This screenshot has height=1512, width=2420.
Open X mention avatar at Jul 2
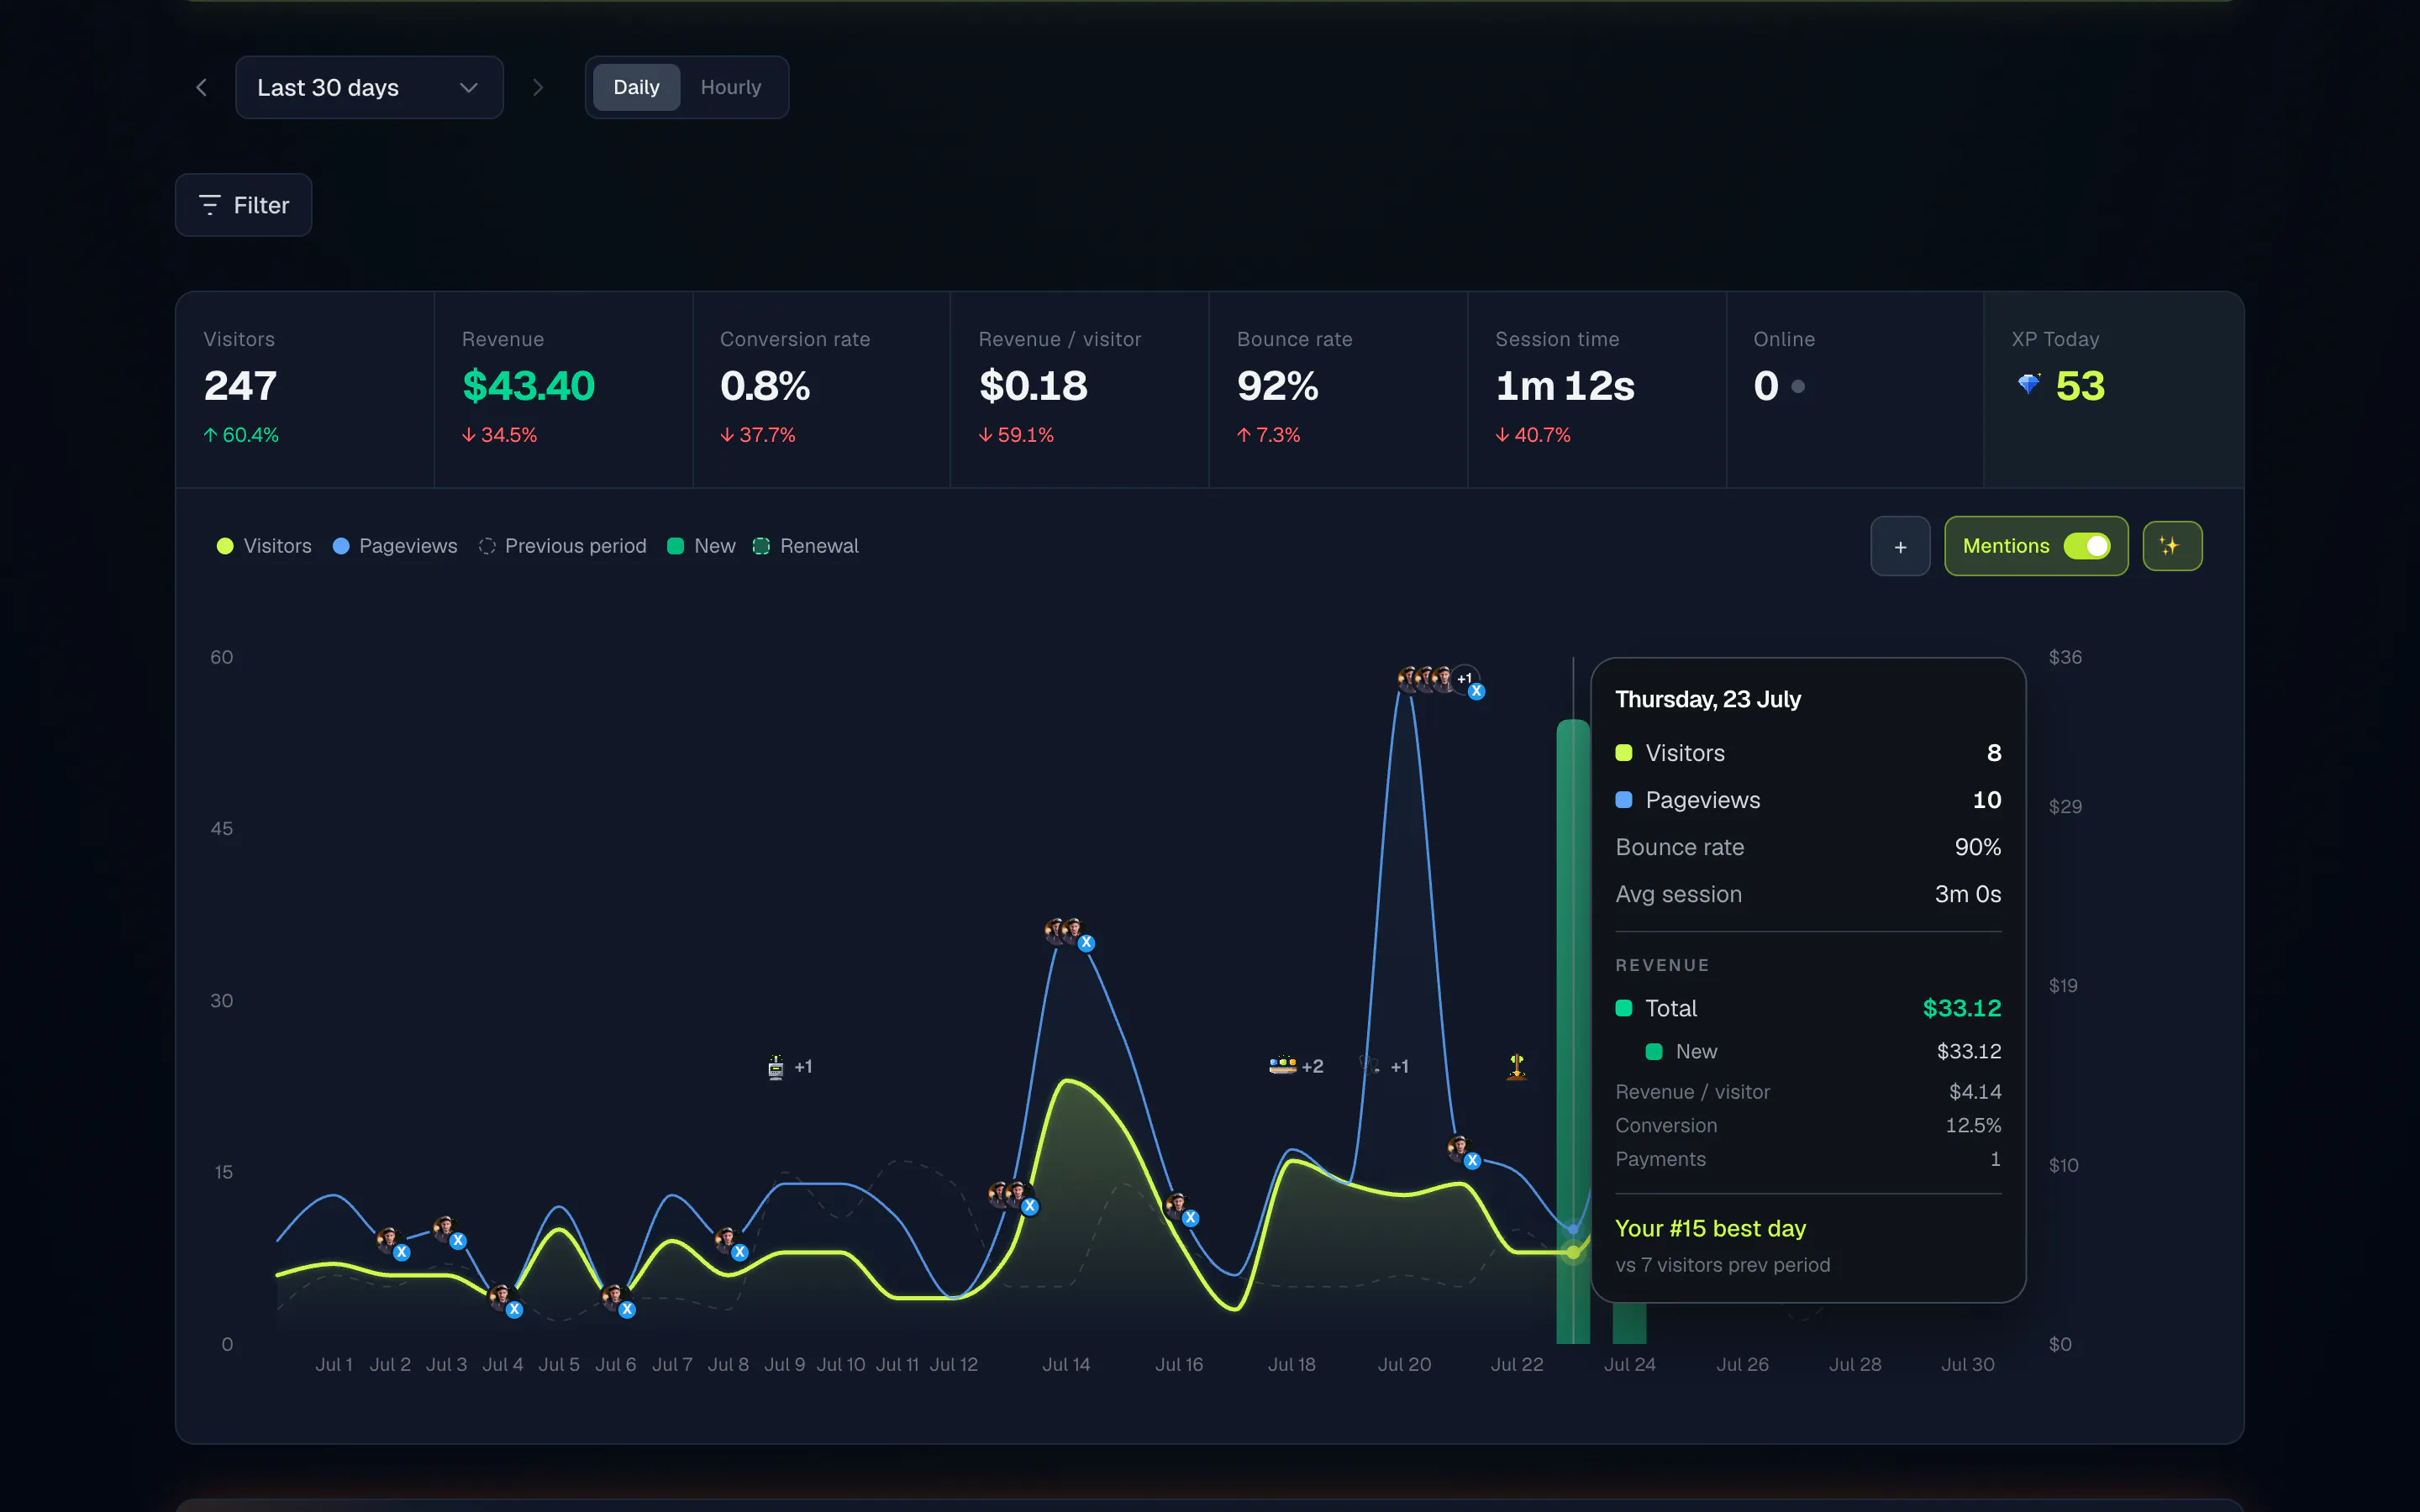click(x=392, y=1243)
